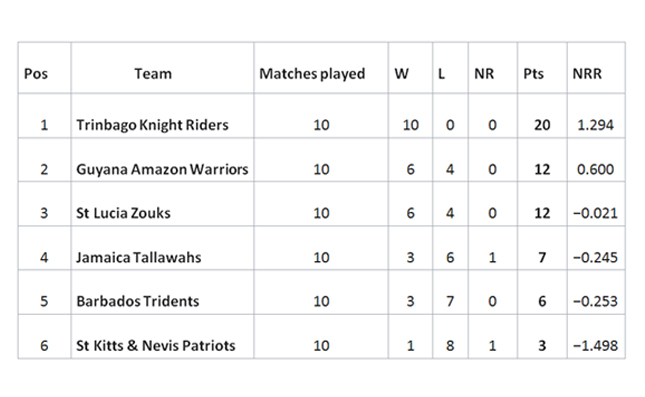Click Guyana Amazon Warriors team name
645x397 pixels.
tap(162, 169)
